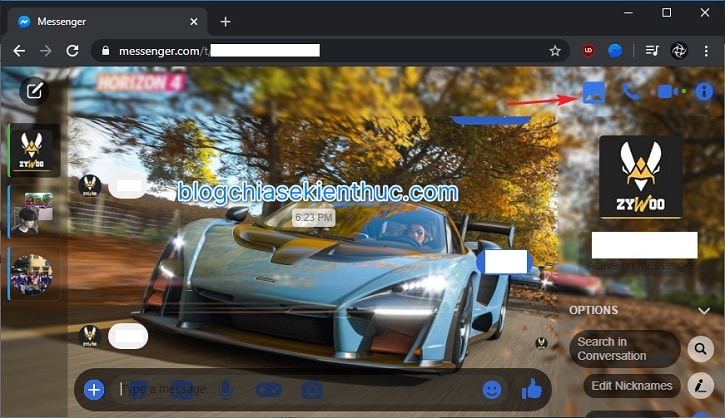Open the Messenger extension icon in the toolbar
The image size is (725, 418).
pos(615,51)
